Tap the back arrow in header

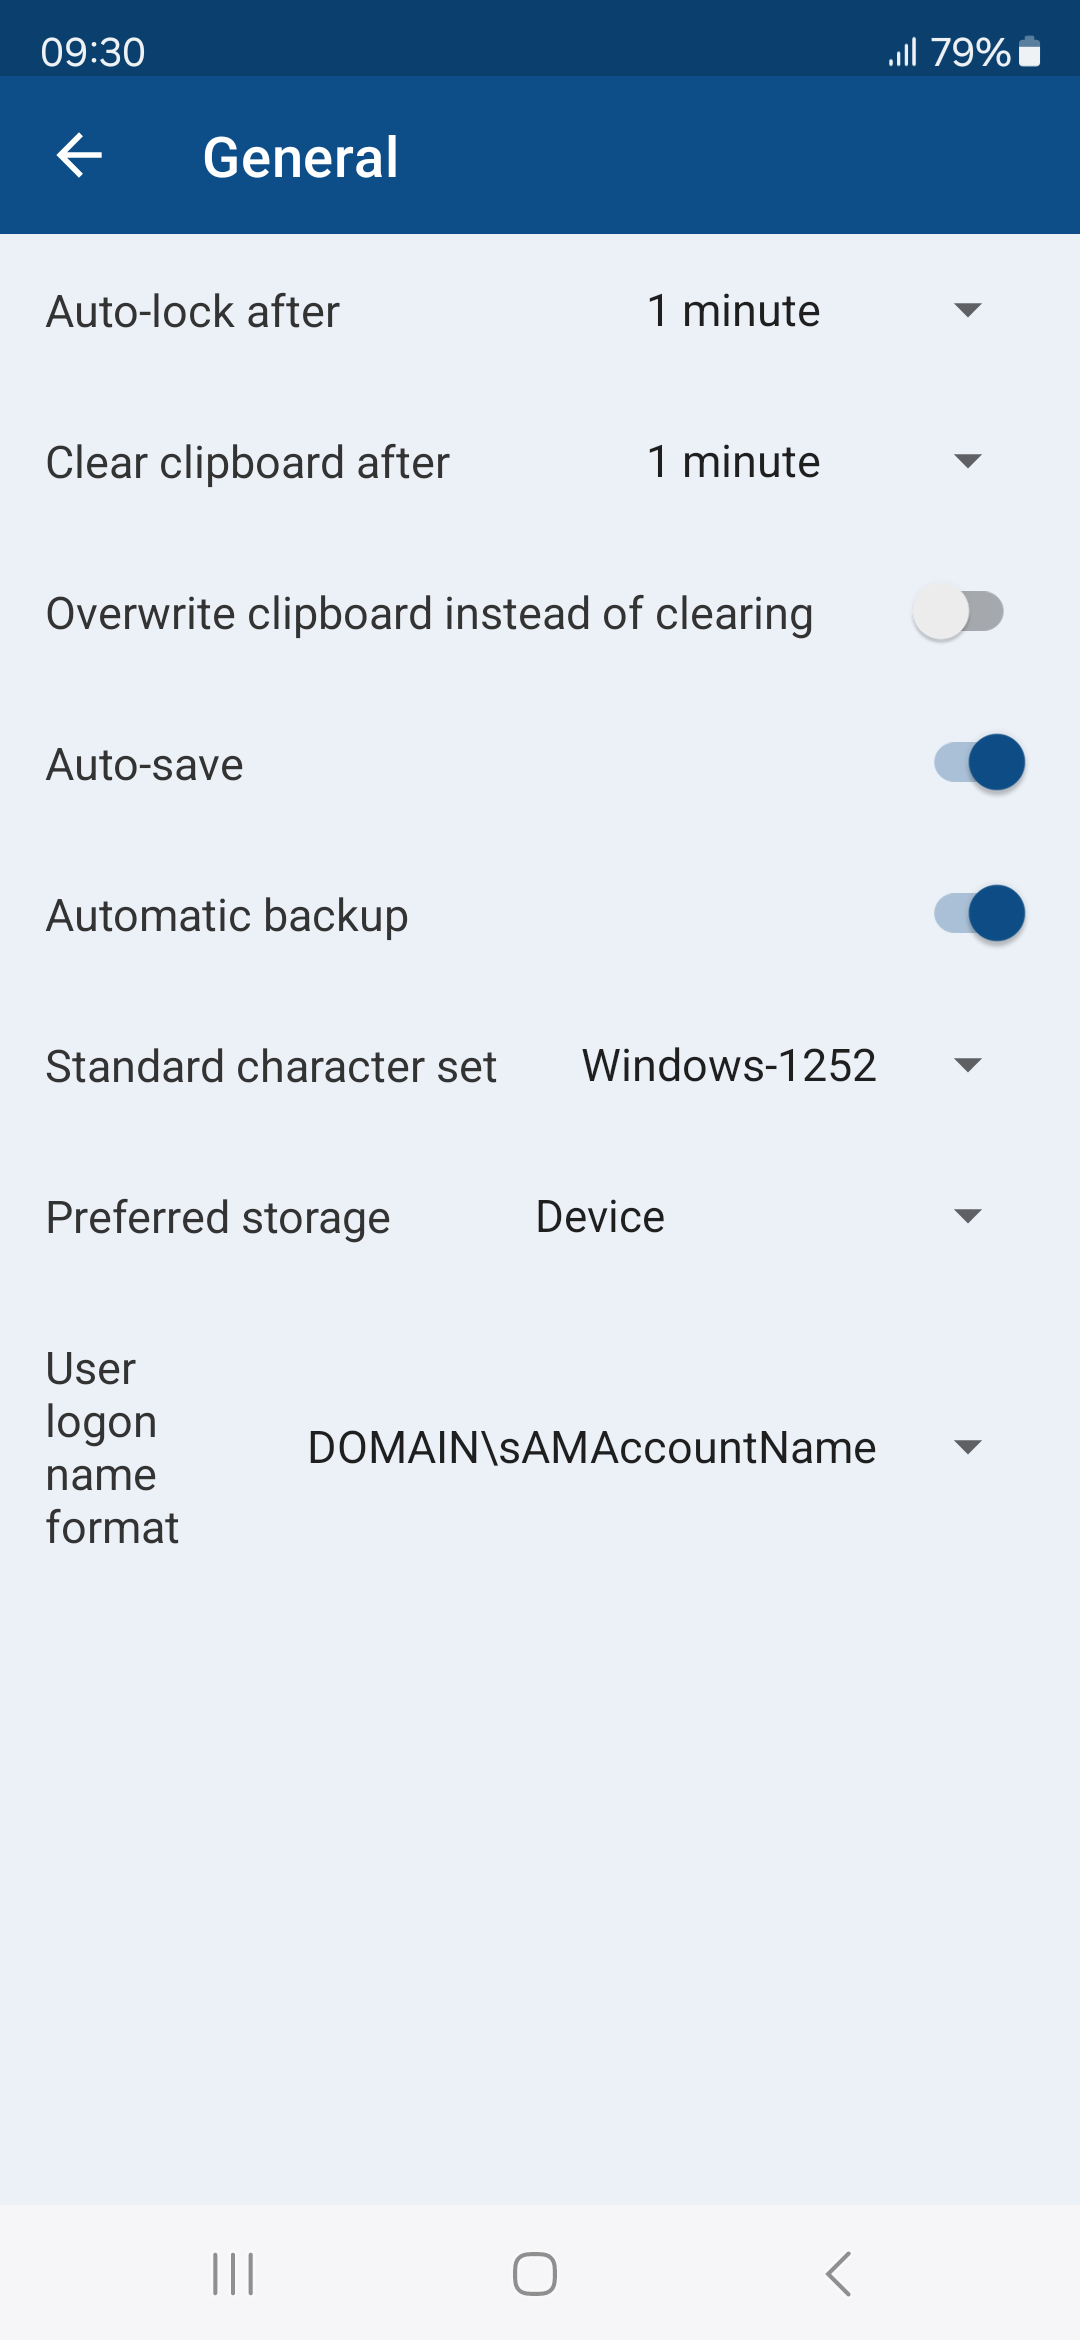point(79,156)
